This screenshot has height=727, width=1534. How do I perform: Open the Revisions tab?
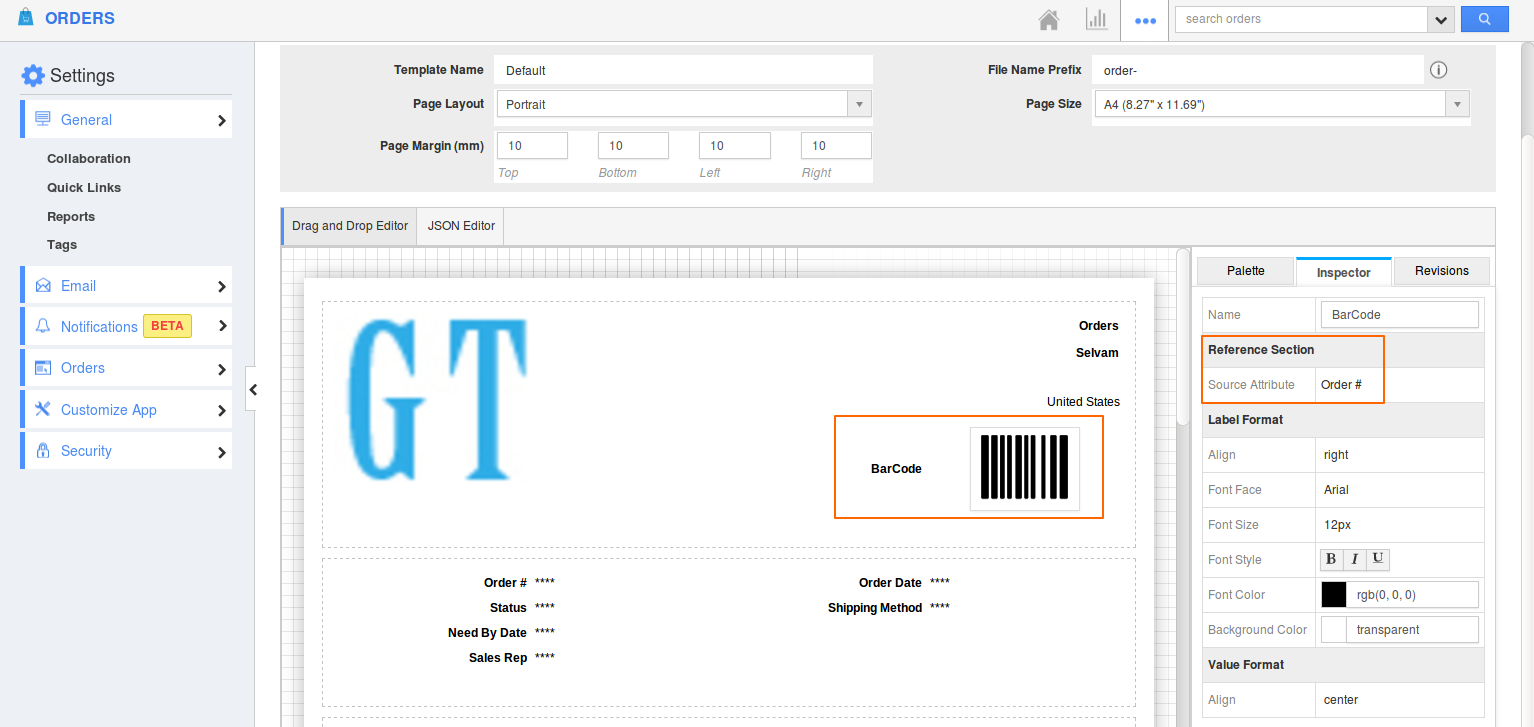coord(1441,271)
